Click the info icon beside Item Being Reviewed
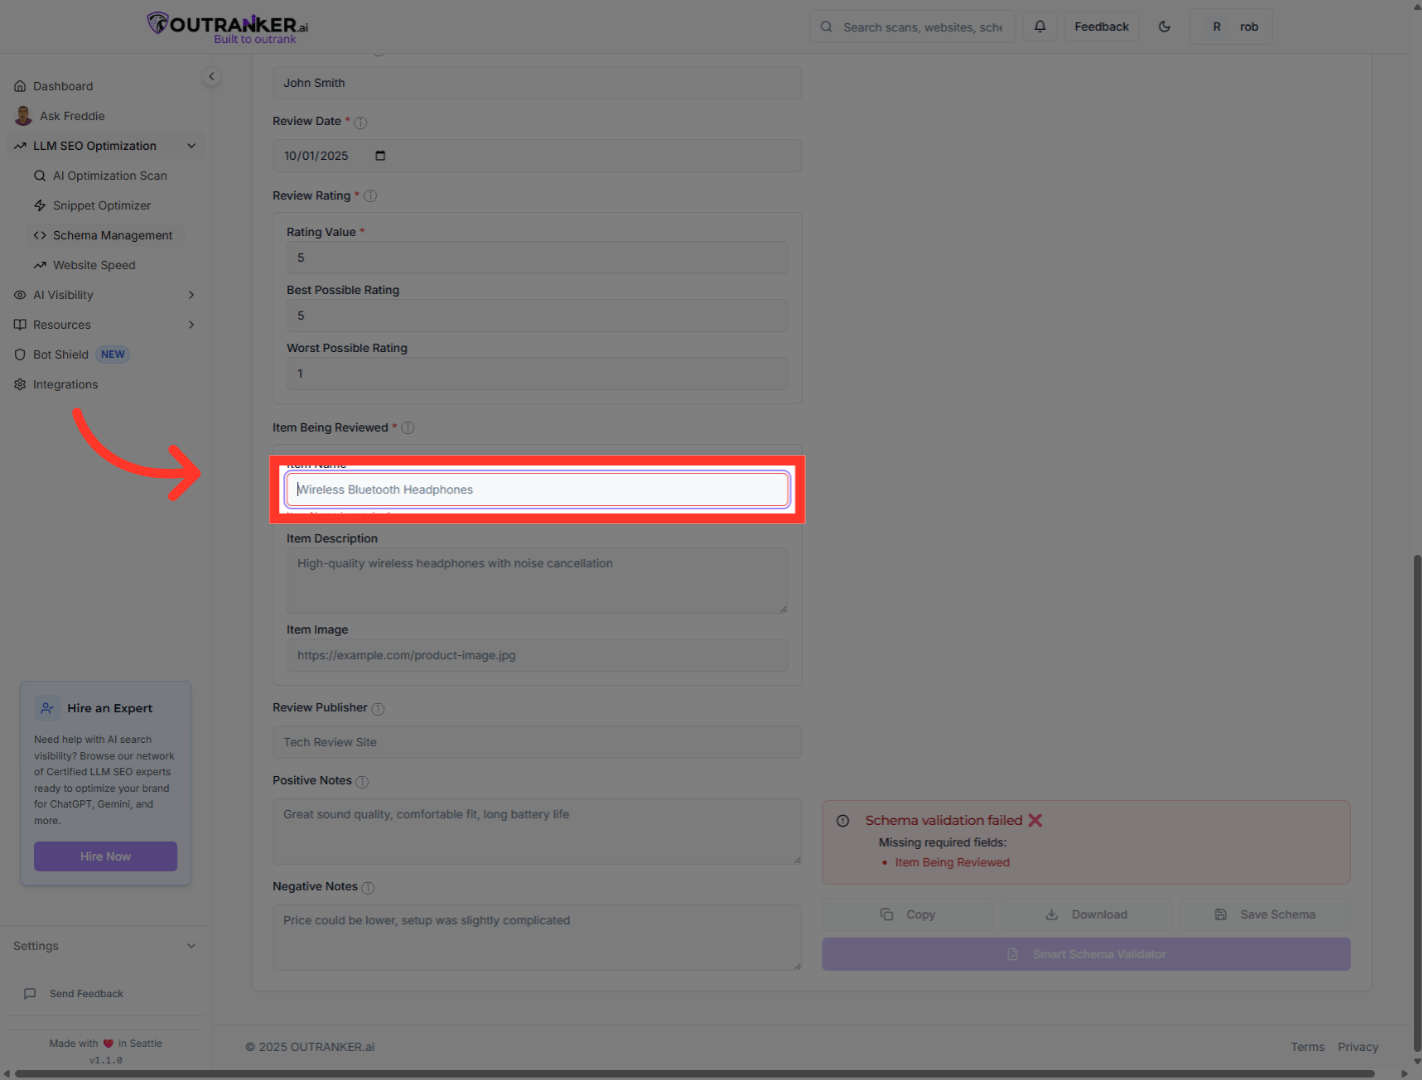The width and height of the screenshot is (1422, 1080). click(408, 428)
